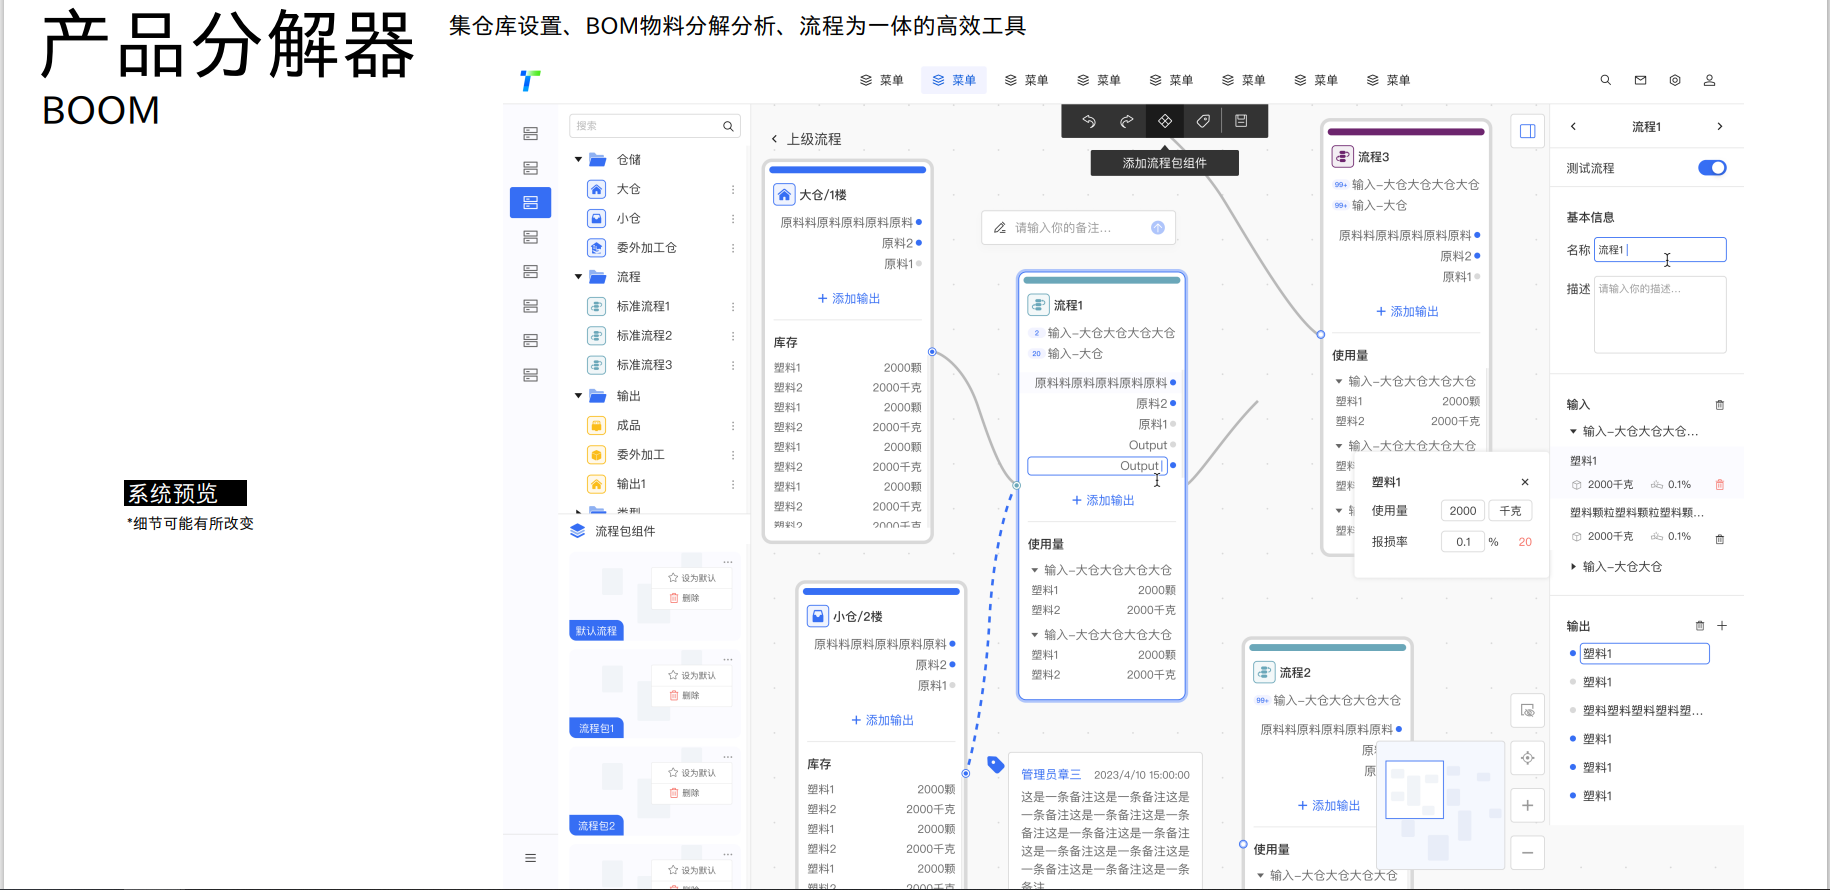1830x890 pixels.
Task: Delete the 塑料颗粒 input row via trash icon
Action: [1720, 539]
